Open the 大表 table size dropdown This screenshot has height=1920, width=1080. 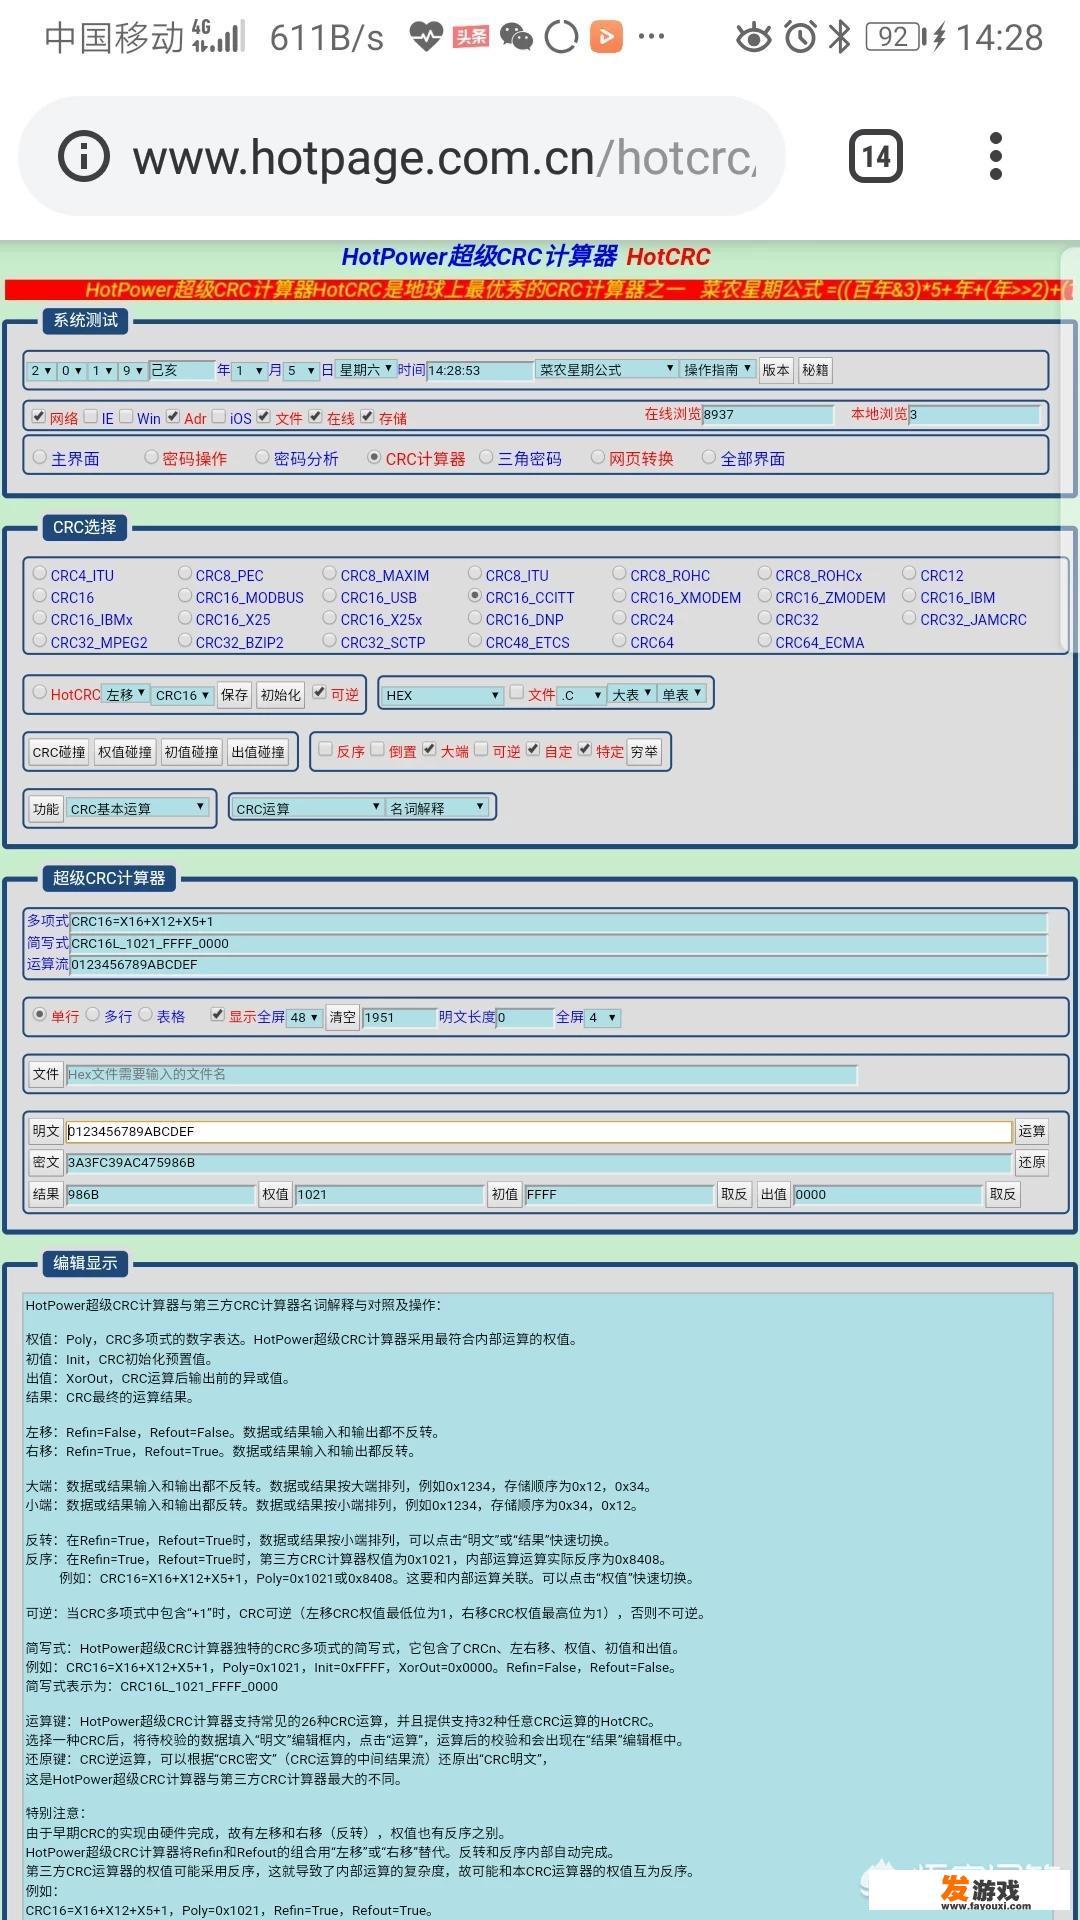pos(632,694)
